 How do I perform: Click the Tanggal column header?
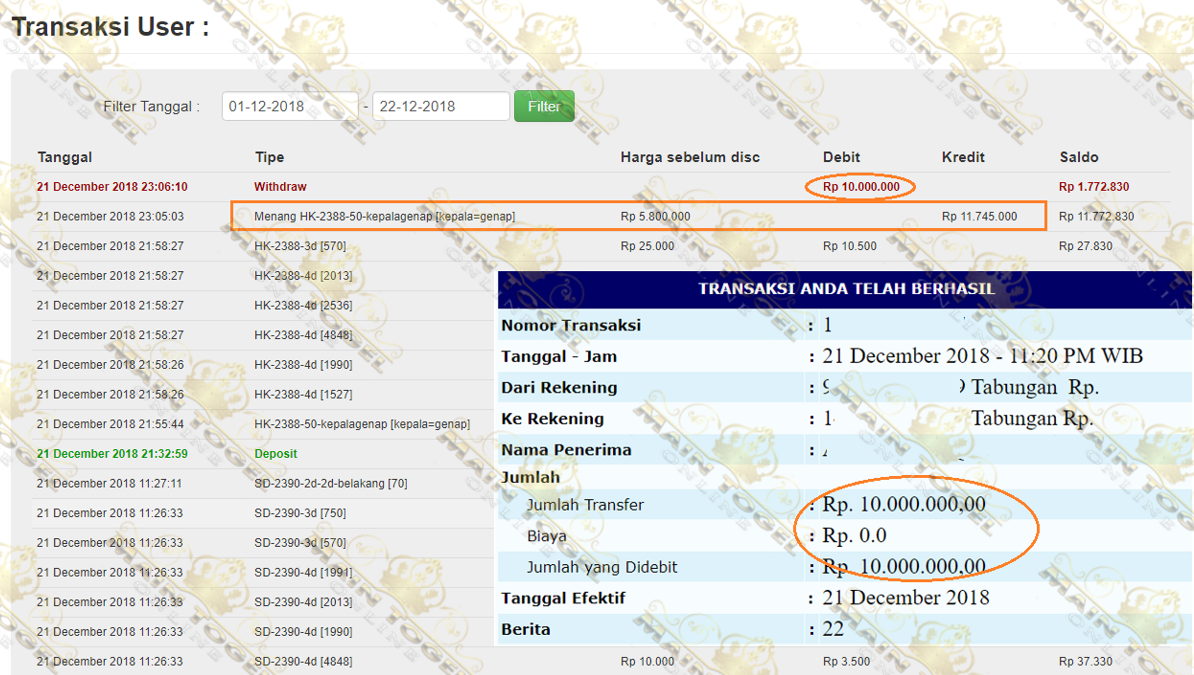click(x=65, y=157)
